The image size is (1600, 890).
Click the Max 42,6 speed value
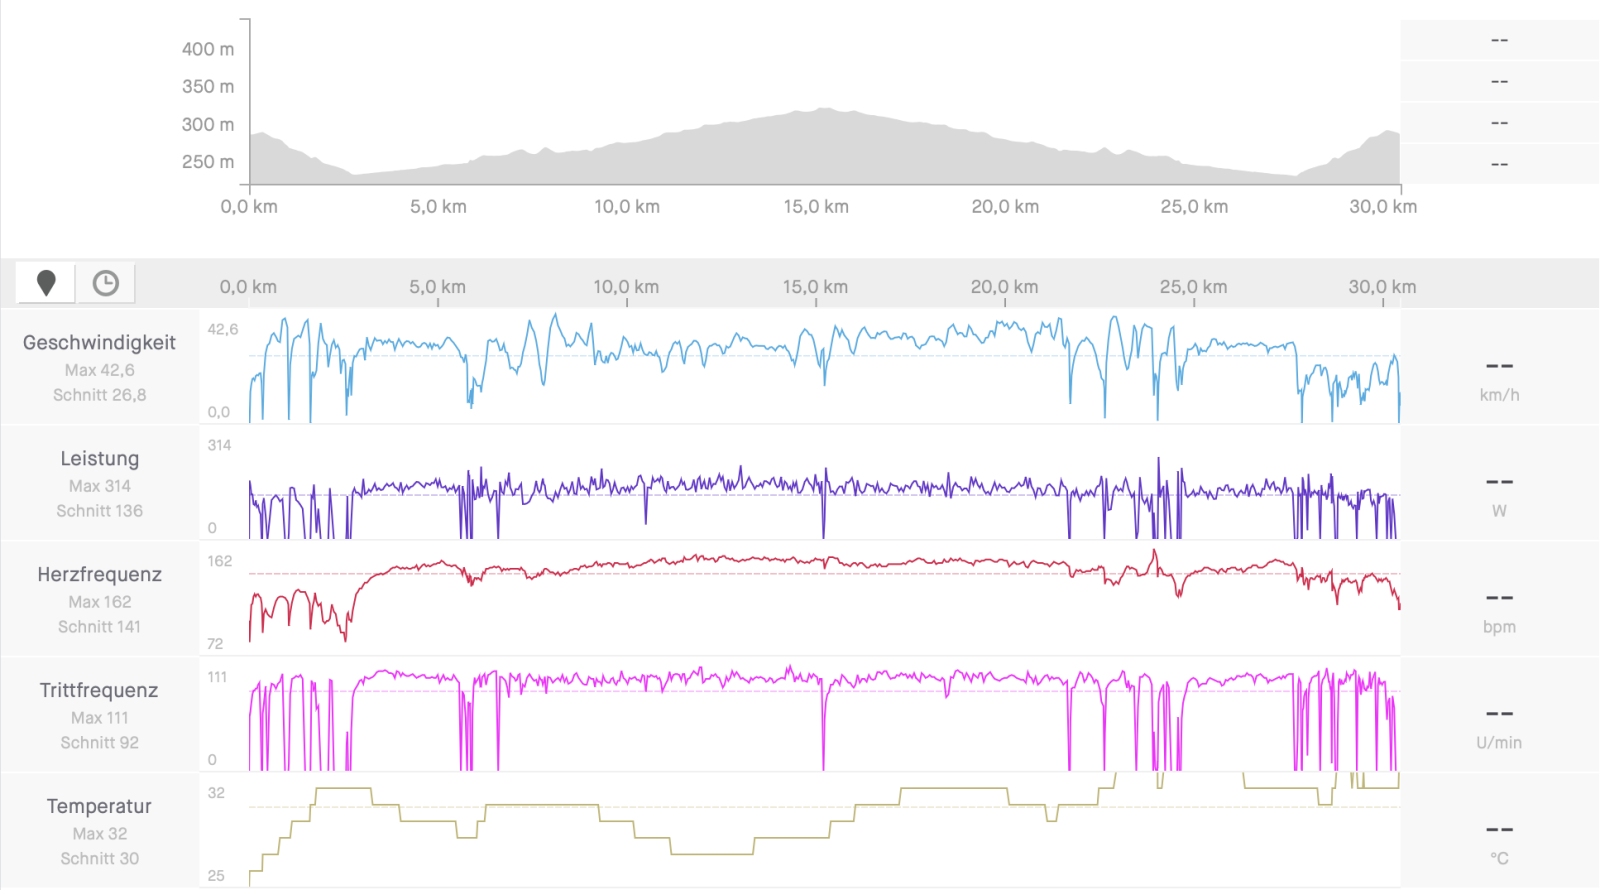coord(99,370)
